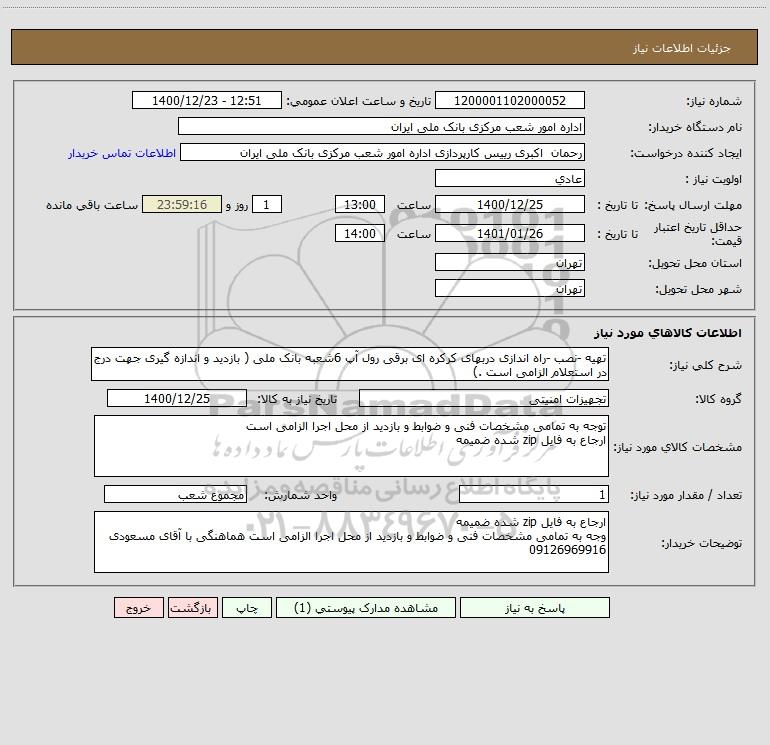The image size is (770, 745).
Task: Click the نام دستگاه خریدار label
Action: click(x=695, y=127)
